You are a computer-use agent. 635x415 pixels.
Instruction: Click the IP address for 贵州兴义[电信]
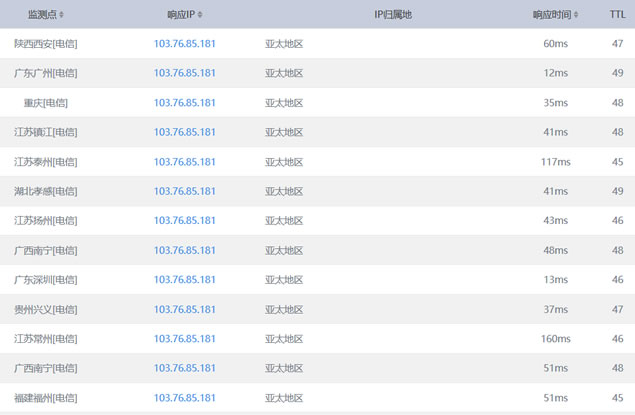pyautogui.click(x=185, y=310)
